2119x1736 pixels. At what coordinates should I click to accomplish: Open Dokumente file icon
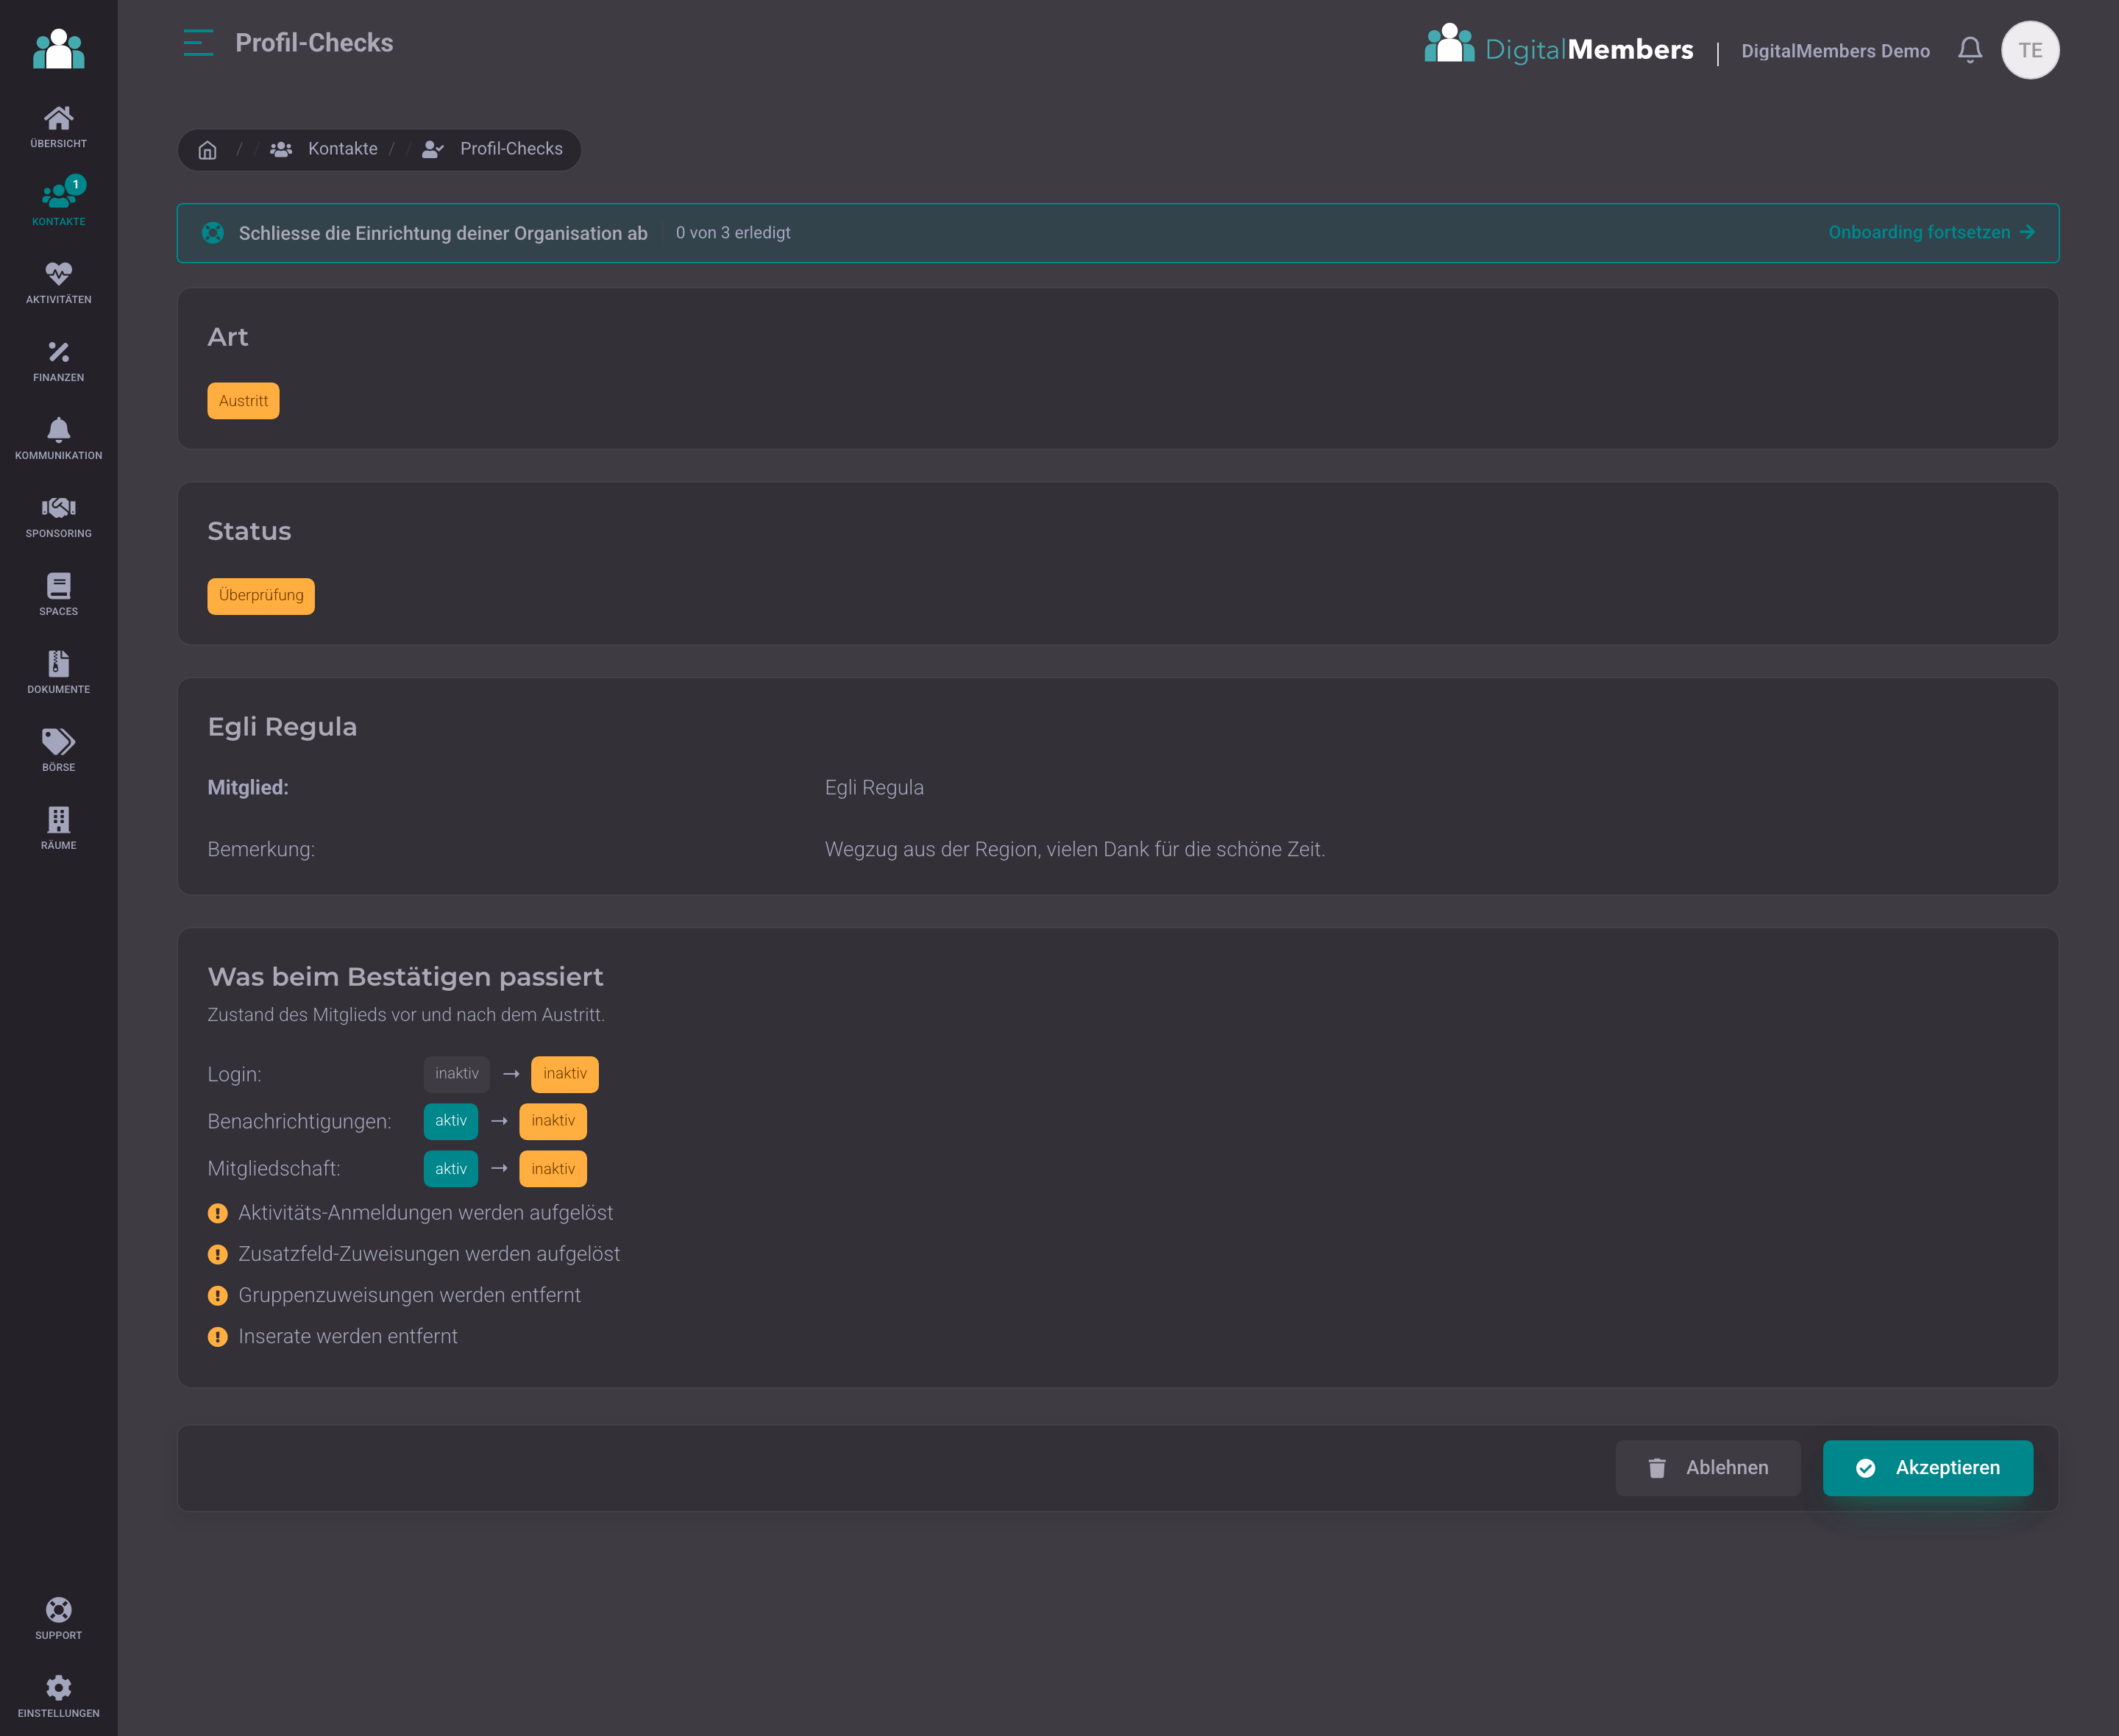(58, 663)
